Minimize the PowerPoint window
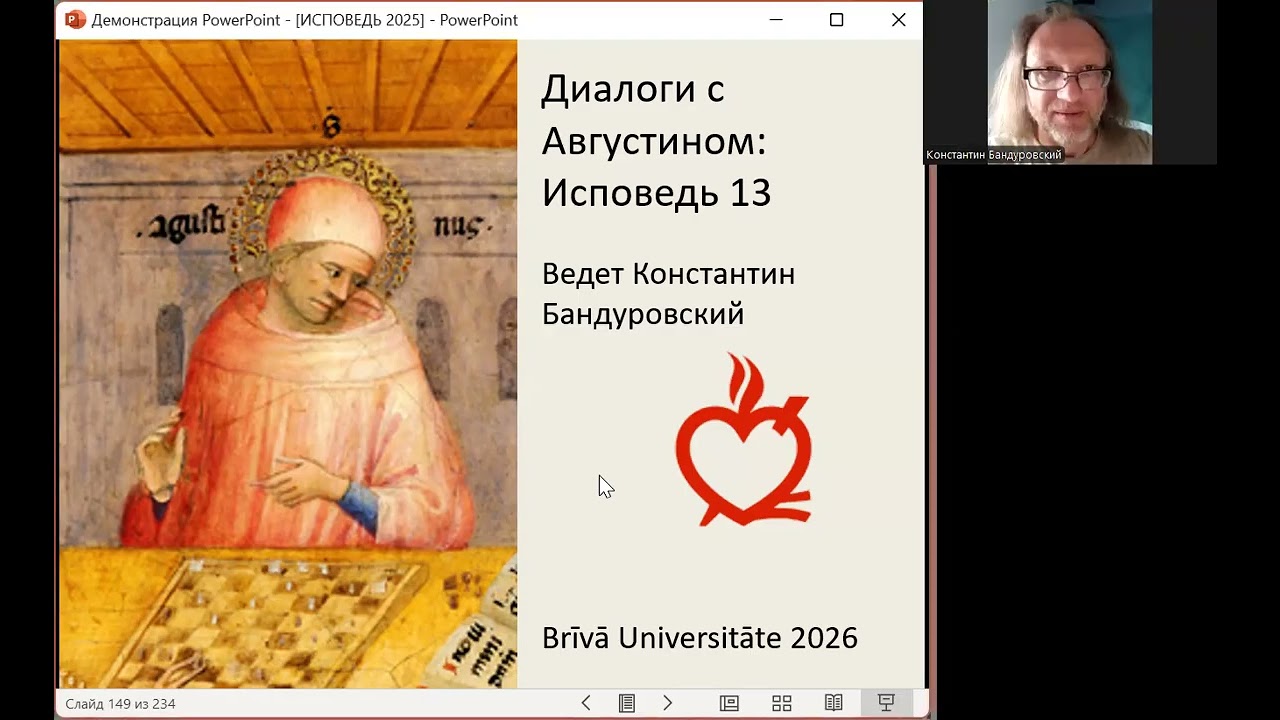 click(775, 20)
